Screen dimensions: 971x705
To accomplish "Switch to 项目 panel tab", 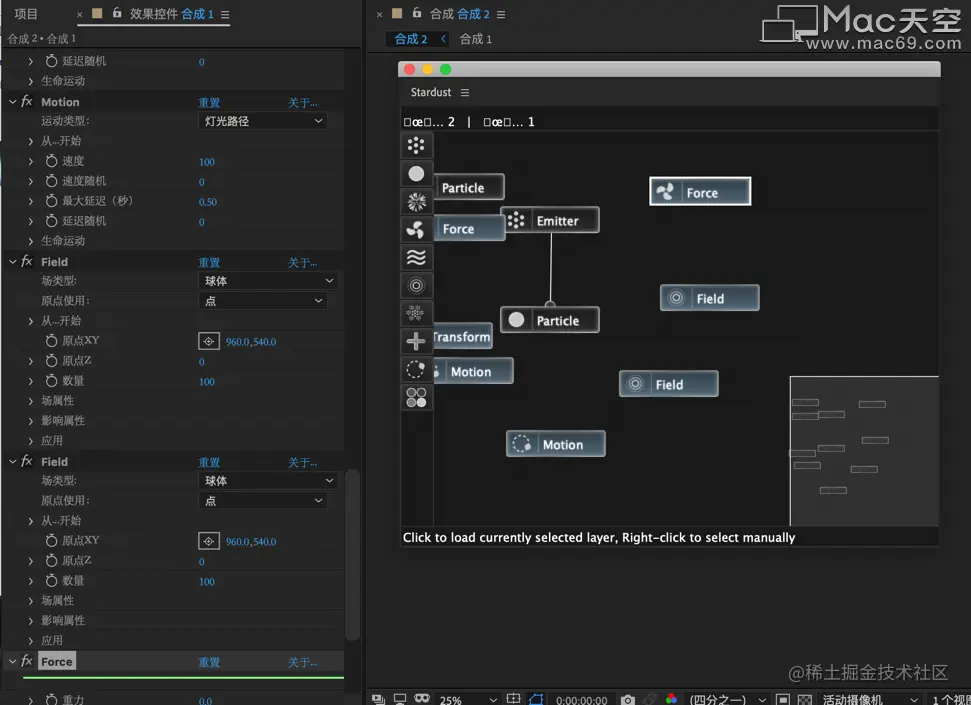I will tap(26, 14).
